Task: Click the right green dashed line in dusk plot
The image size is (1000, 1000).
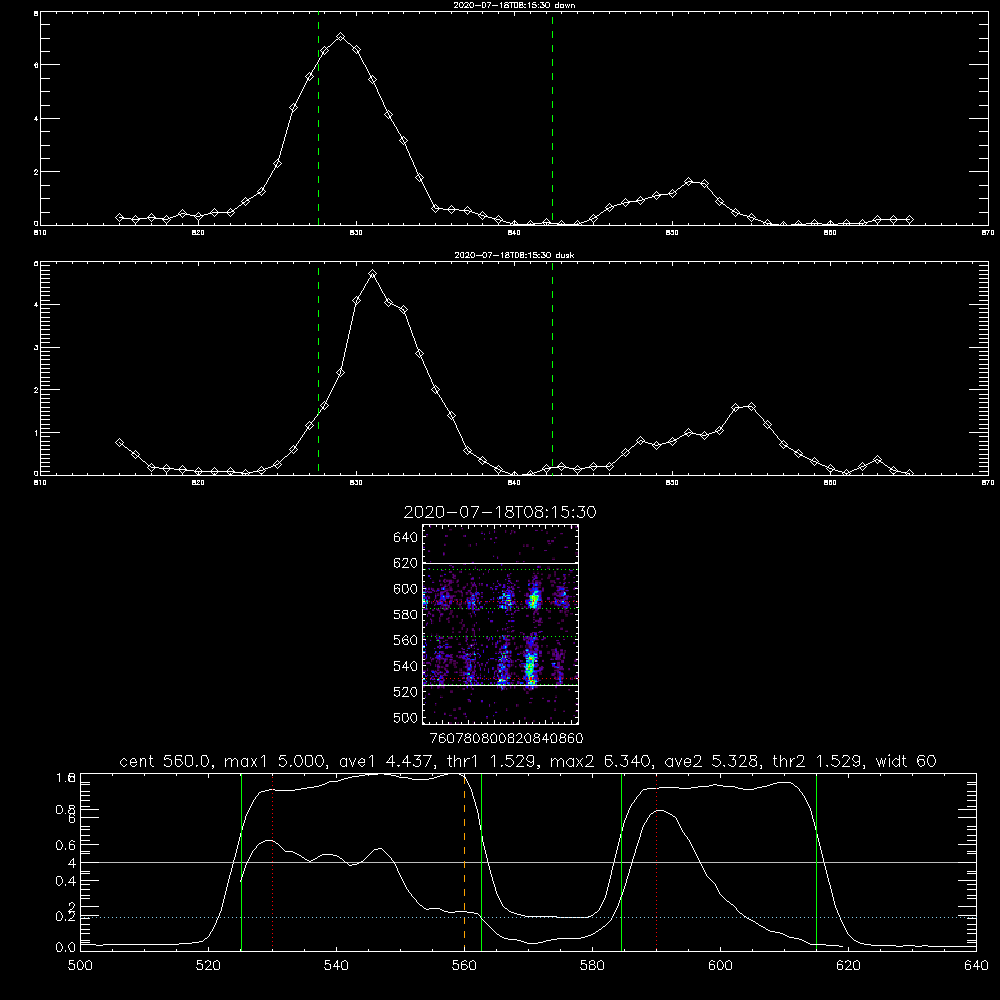Action: [552, 369]
